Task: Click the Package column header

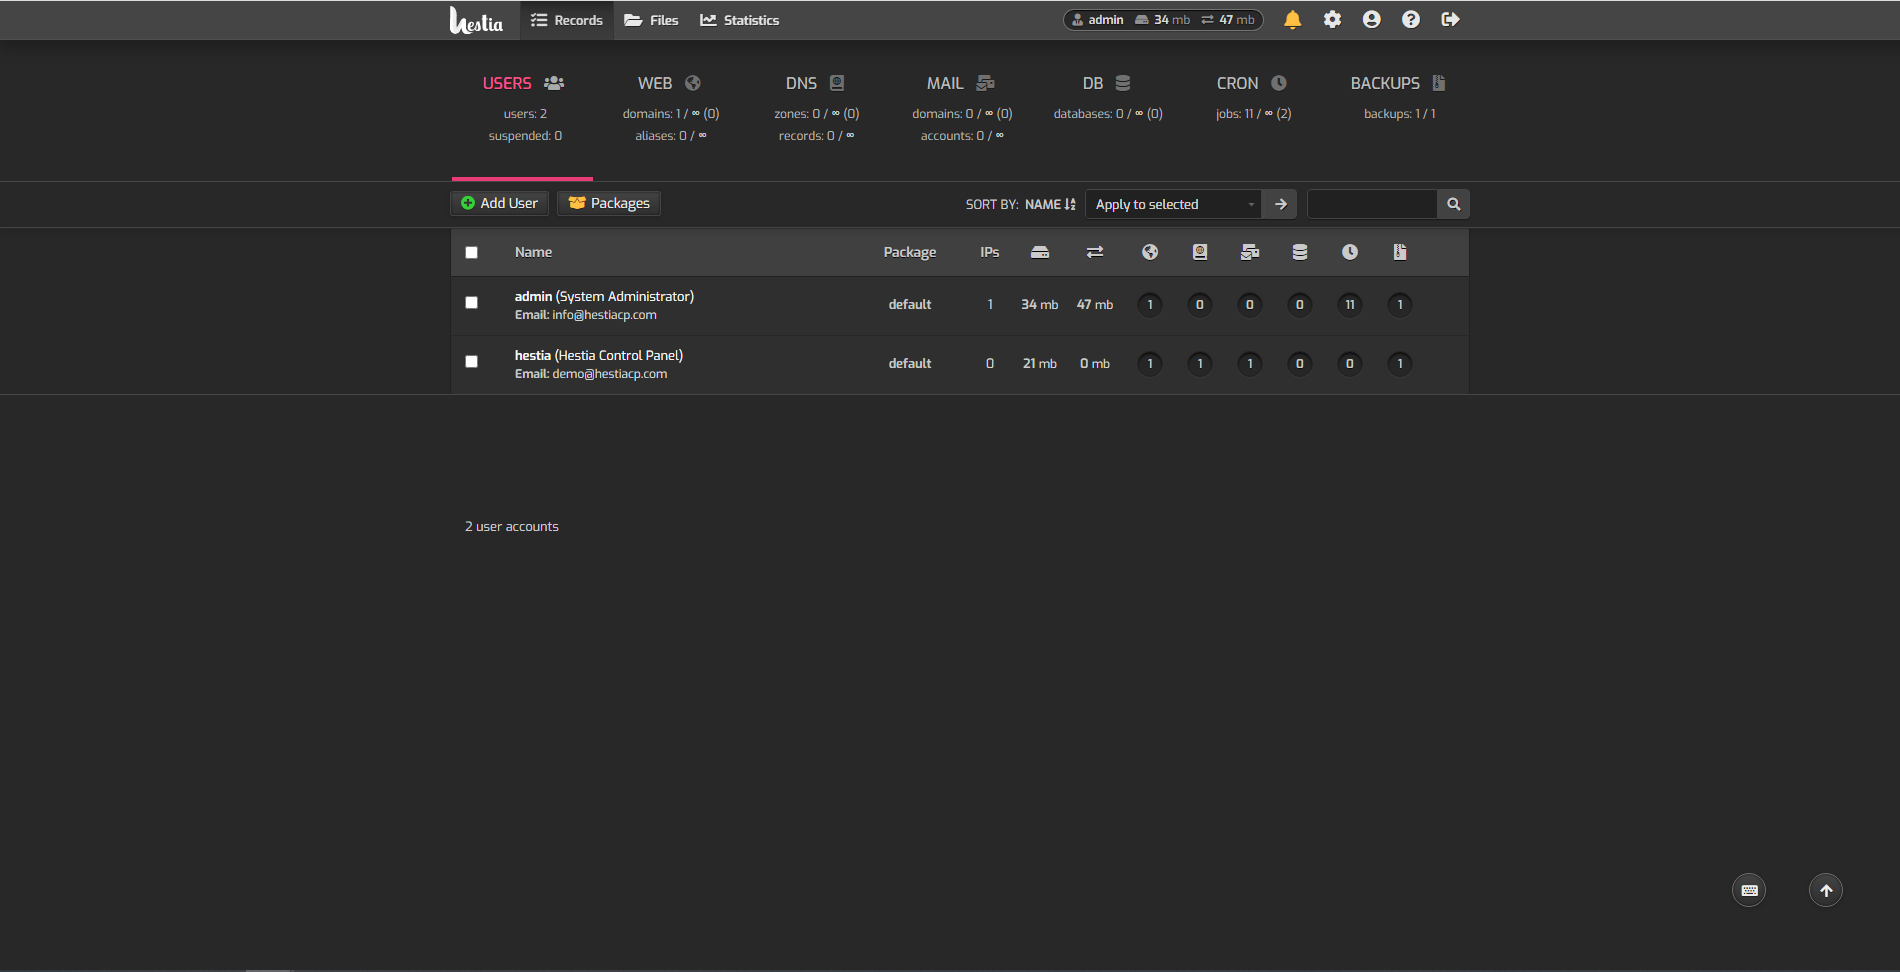Action: point(910,252)
